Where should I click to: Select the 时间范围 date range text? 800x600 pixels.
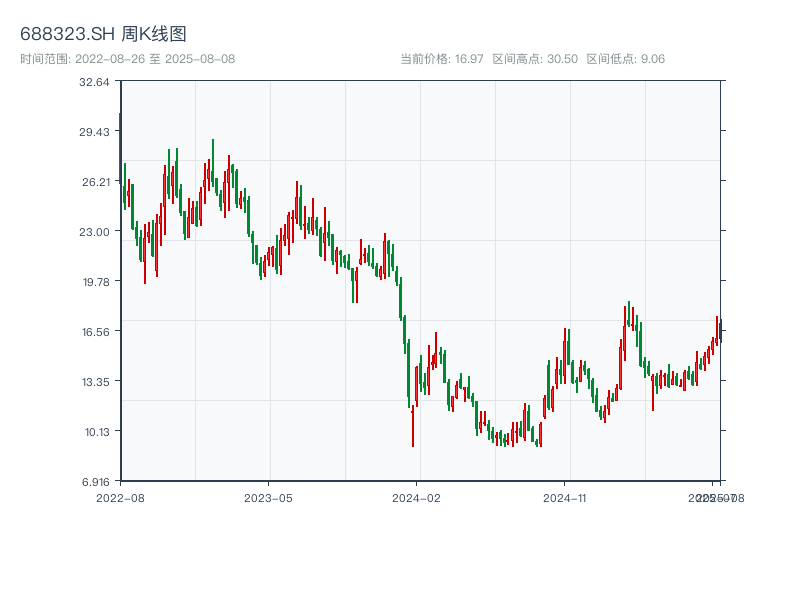[127, 59]
